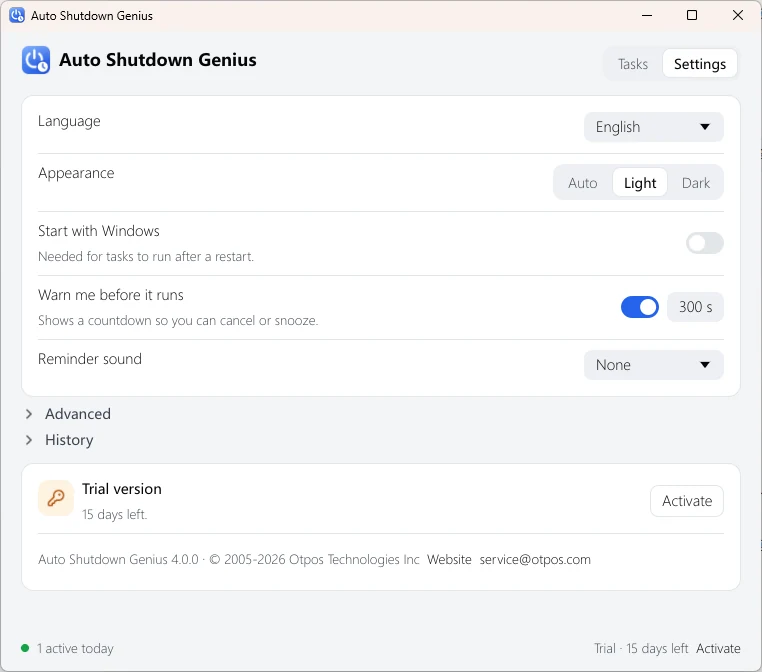Switch appearance to Dark
This screenshot has height=672, width=762.
point(695,183)
